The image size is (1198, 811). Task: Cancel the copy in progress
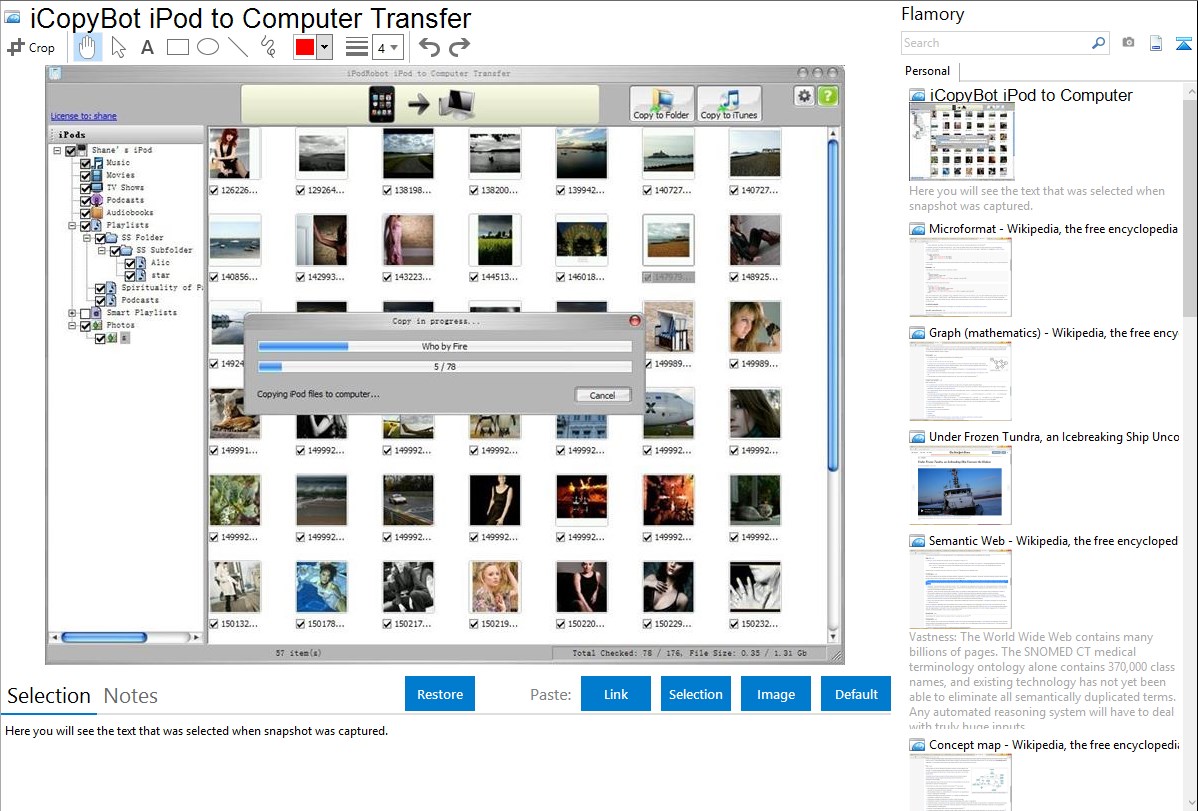(x=602, y=395)
